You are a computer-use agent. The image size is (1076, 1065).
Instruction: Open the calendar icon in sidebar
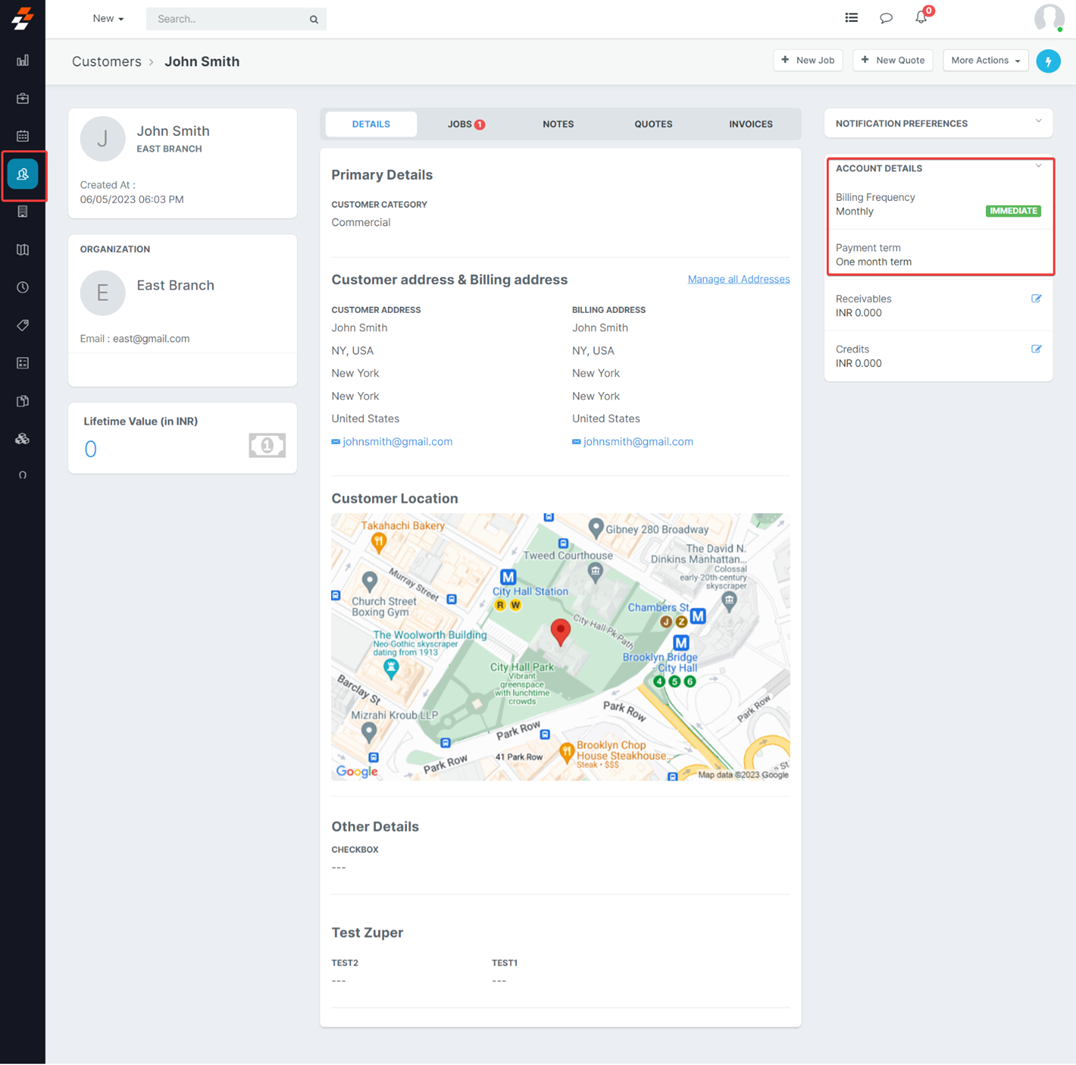point(22,136)
